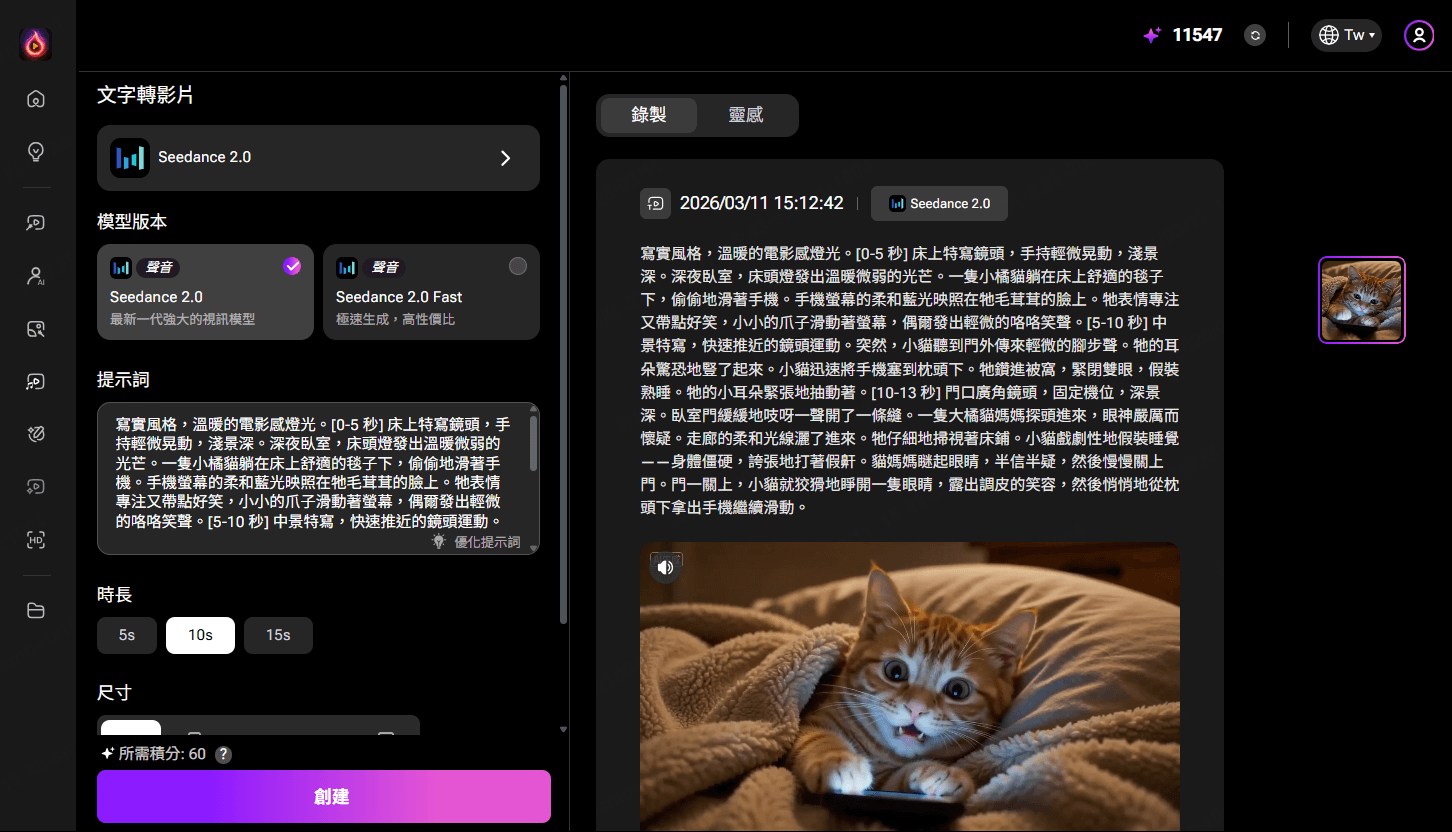Click the image-to-video search icon in sidebar
Image resolution: width=1452 pixels, height=832 pixels.
(x=35, y=328)
